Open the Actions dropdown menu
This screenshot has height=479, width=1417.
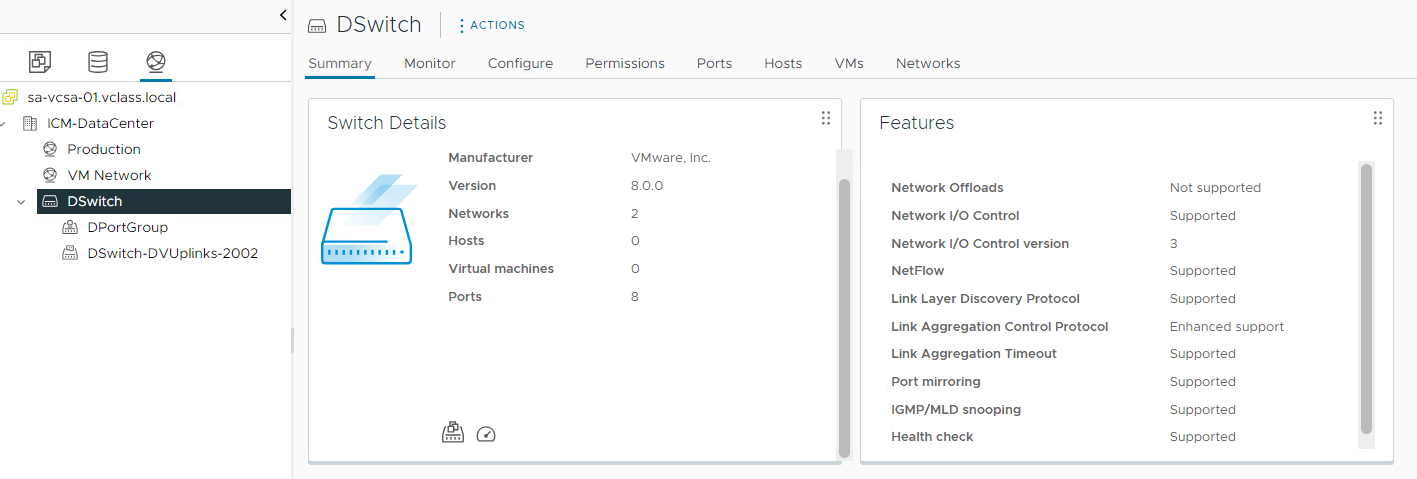click(x=491, y=25)
